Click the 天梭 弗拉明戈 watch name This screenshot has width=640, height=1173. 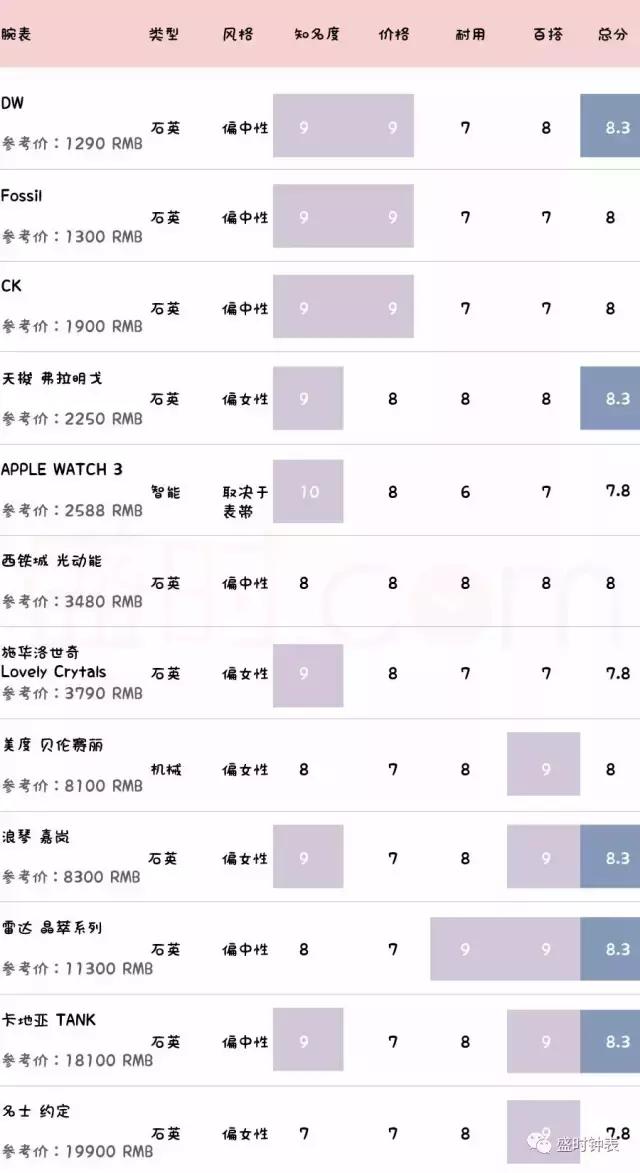51,378
